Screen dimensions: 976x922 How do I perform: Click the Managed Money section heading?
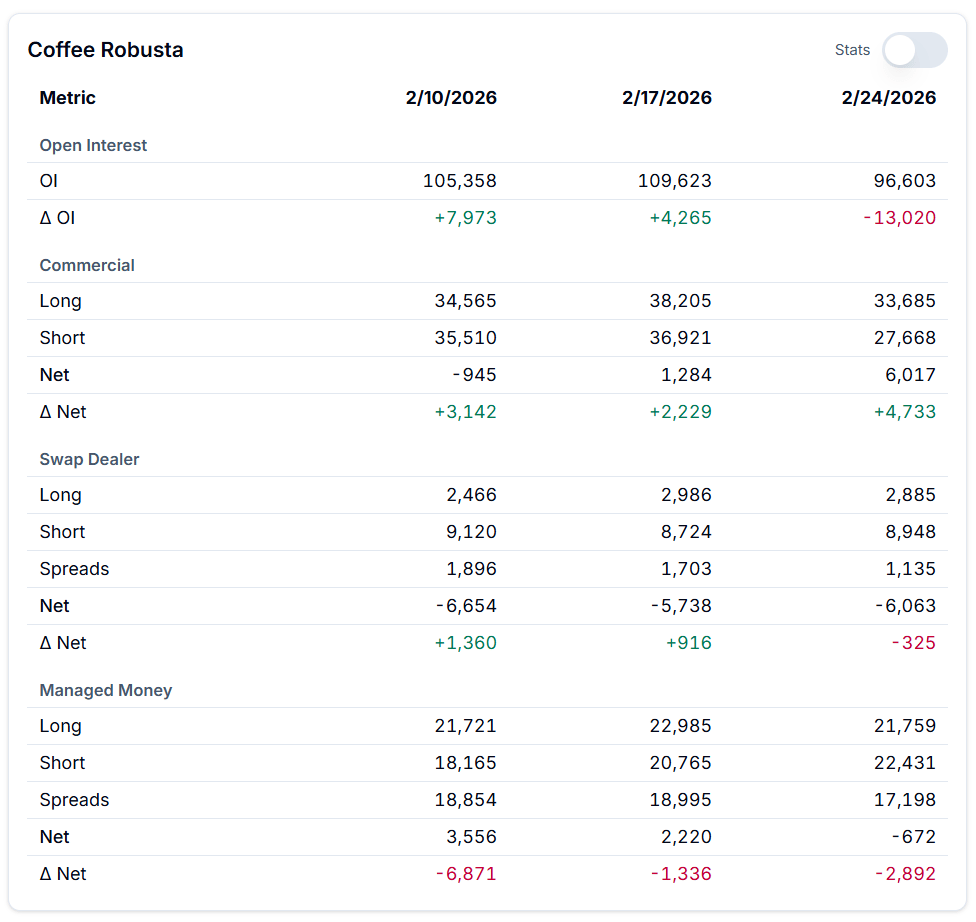(x=106, y=691)
